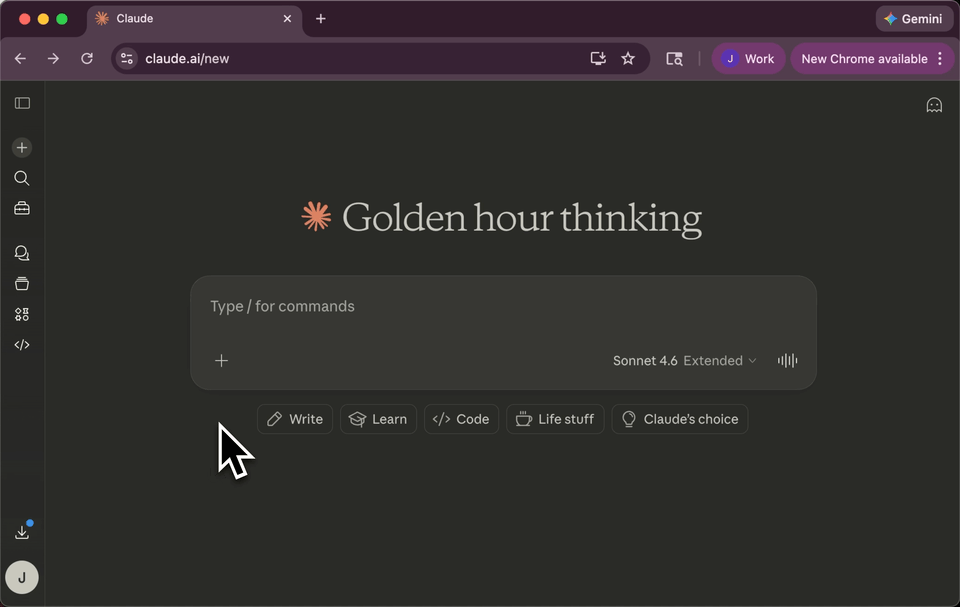
Task: Select the Learn suggestion chip
Action: 378,419
